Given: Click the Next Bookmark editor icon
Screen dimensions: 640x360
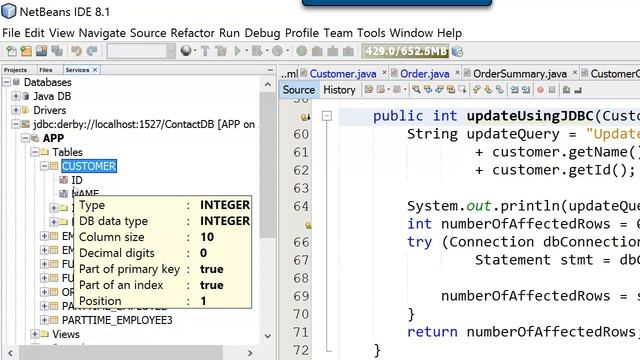Looking at the screenshot, I should [488, 89].
